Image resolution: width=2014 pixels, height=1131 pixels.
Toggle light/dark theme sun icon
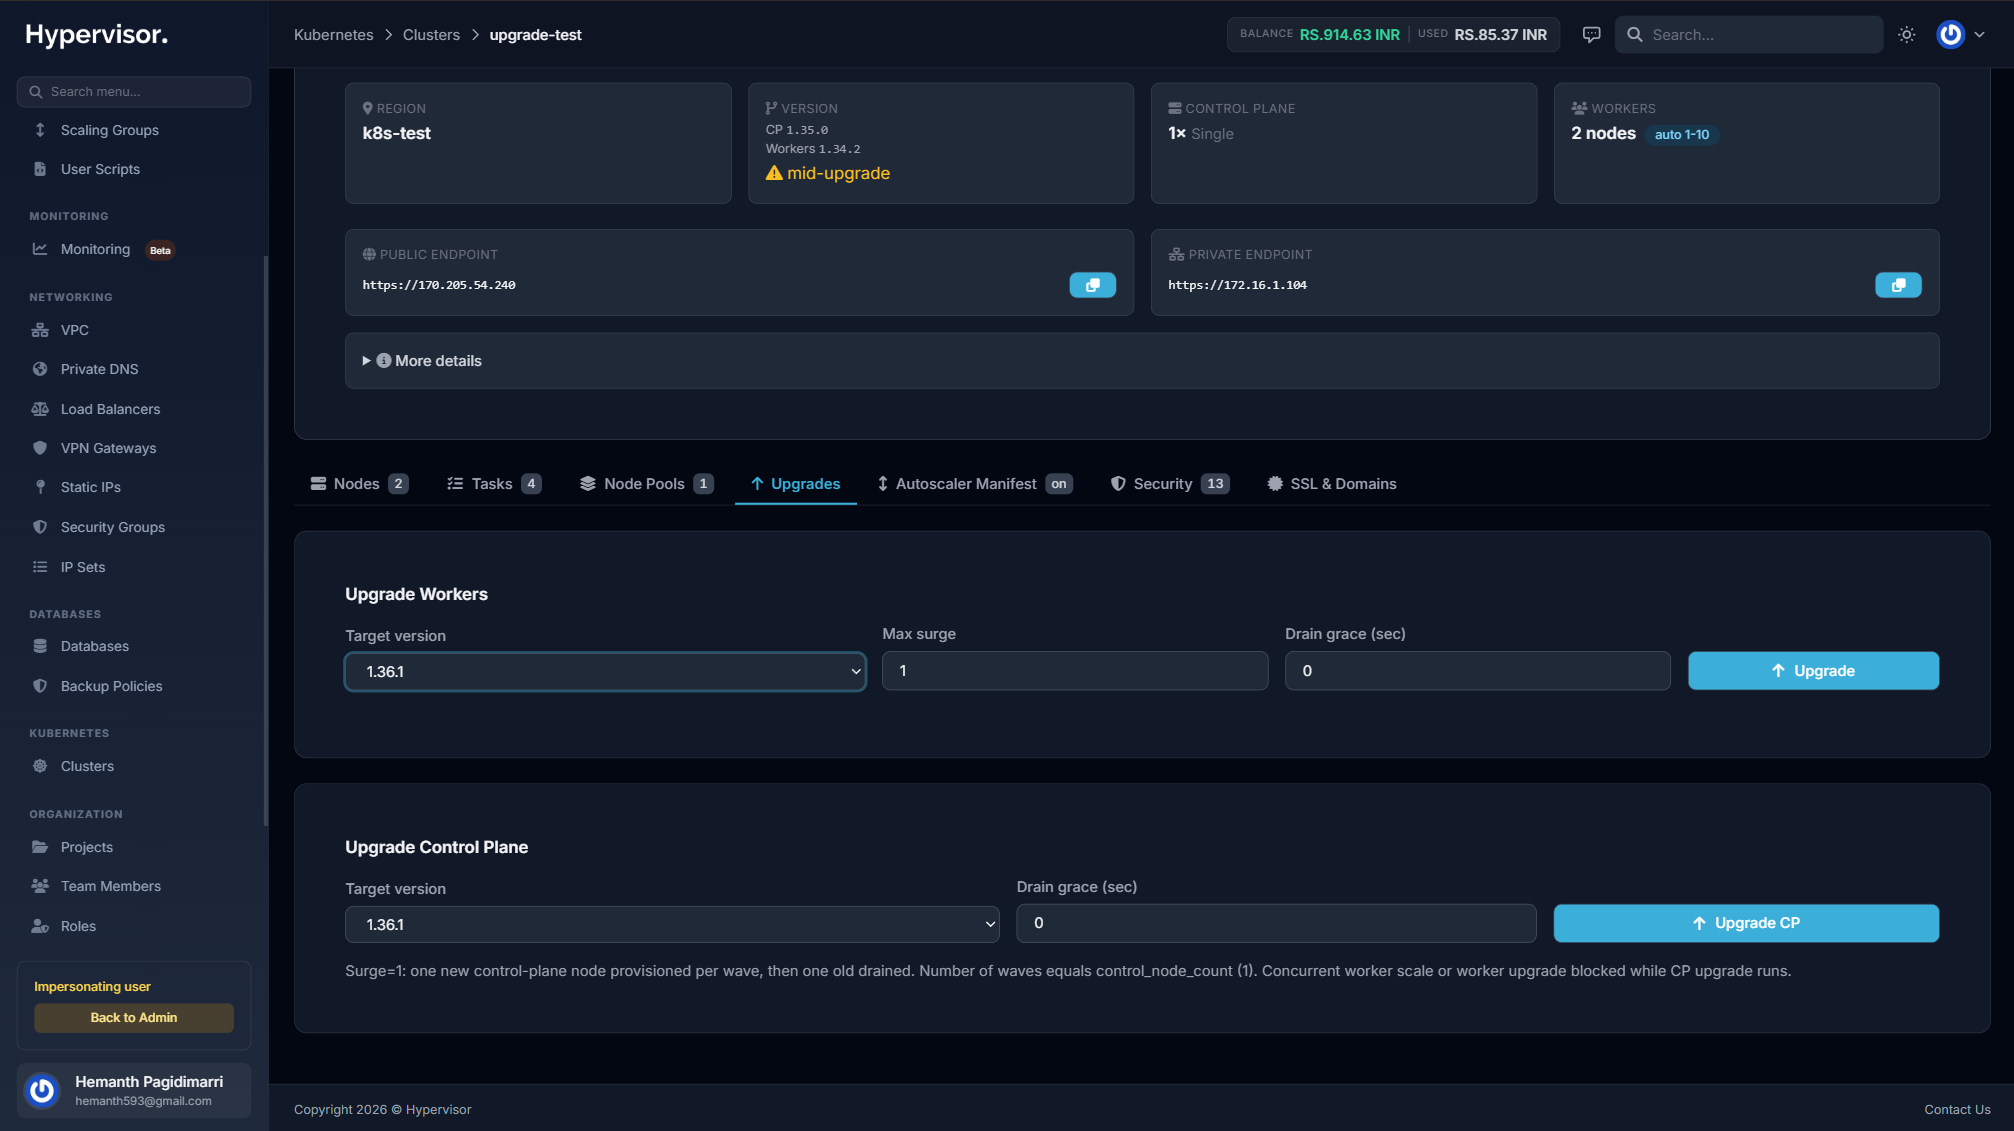pyautogui.click(x=1906, y=35)
